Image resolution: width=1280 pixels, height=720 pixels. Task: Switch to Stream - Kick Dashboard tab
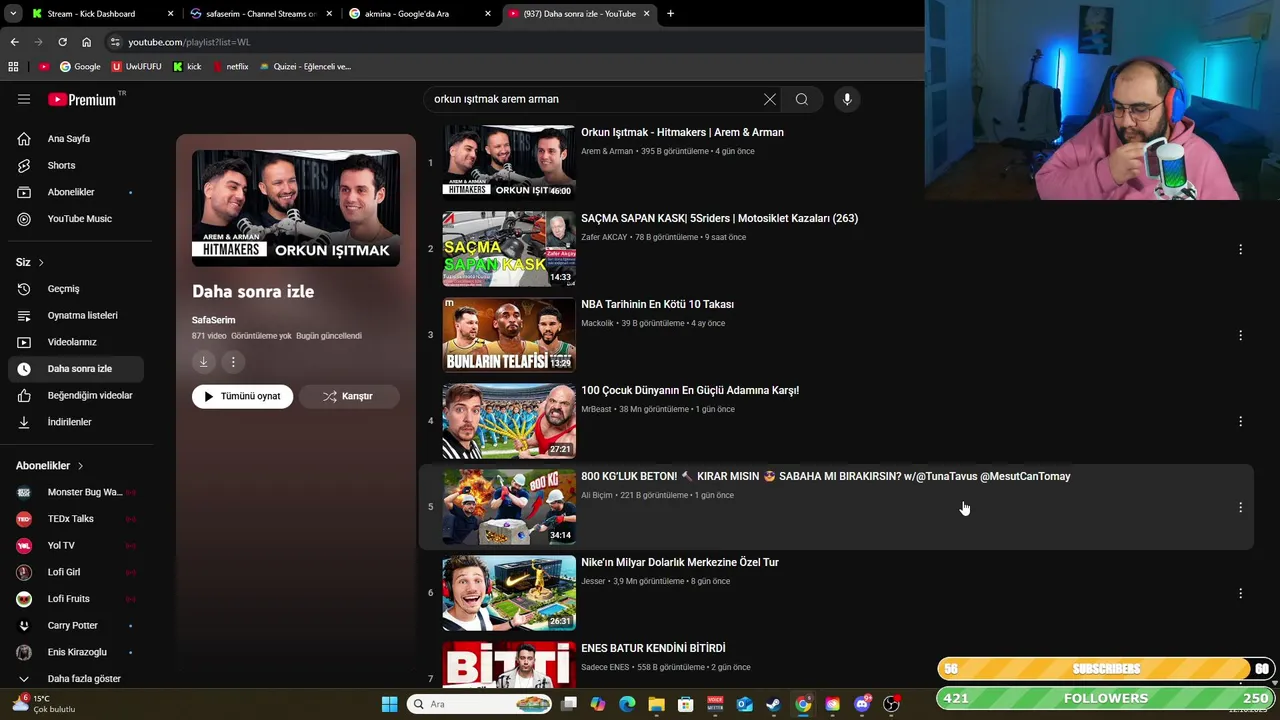pyautogui.click(x=100, y=14)
